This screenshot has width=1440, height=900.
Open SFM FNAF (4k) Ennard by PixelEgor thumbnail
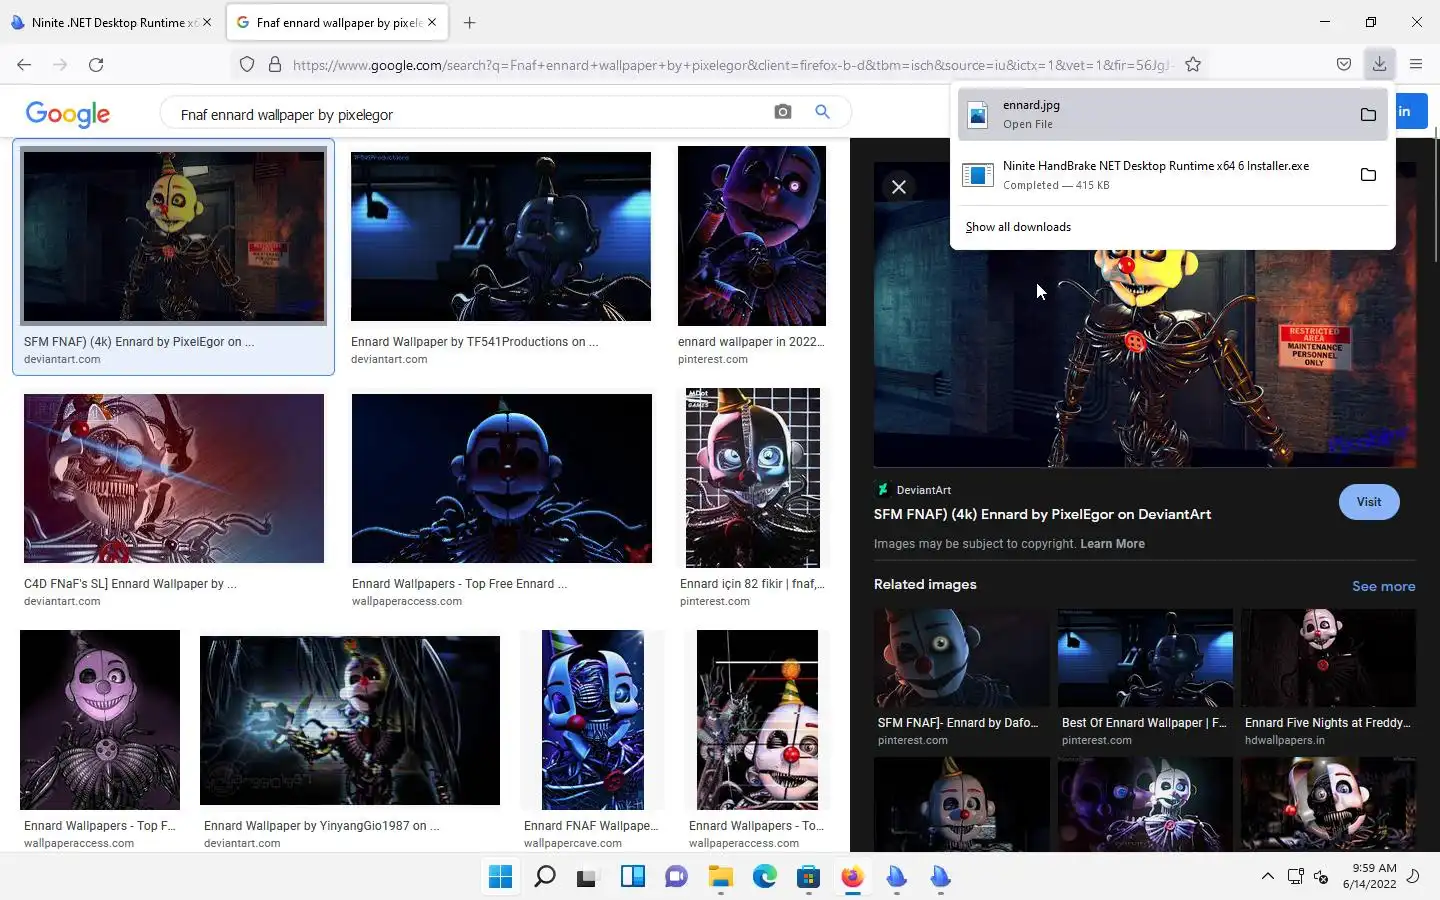click(174, 236)
